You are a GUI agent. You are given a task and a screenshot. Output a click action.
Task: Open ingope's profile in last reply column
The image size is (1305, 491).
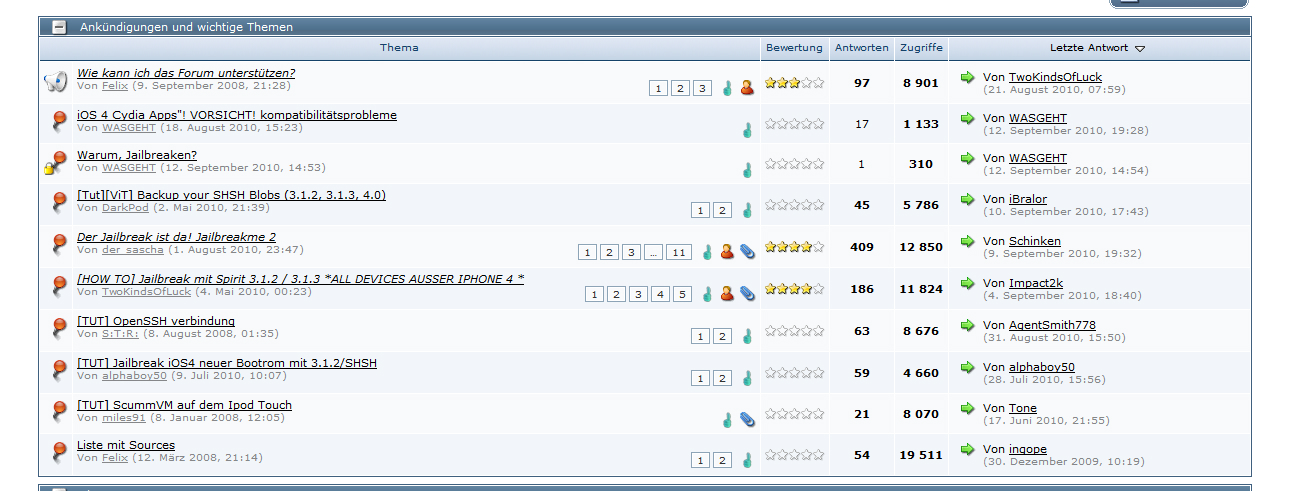[1027, 449]
